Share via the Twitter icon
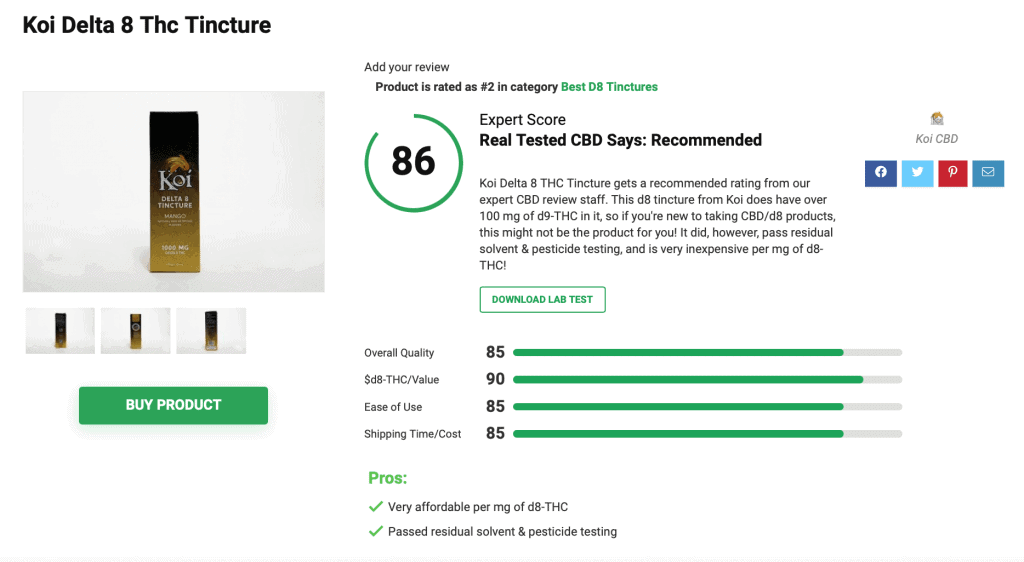1024x562 pixels. click(x=917, y=174)
